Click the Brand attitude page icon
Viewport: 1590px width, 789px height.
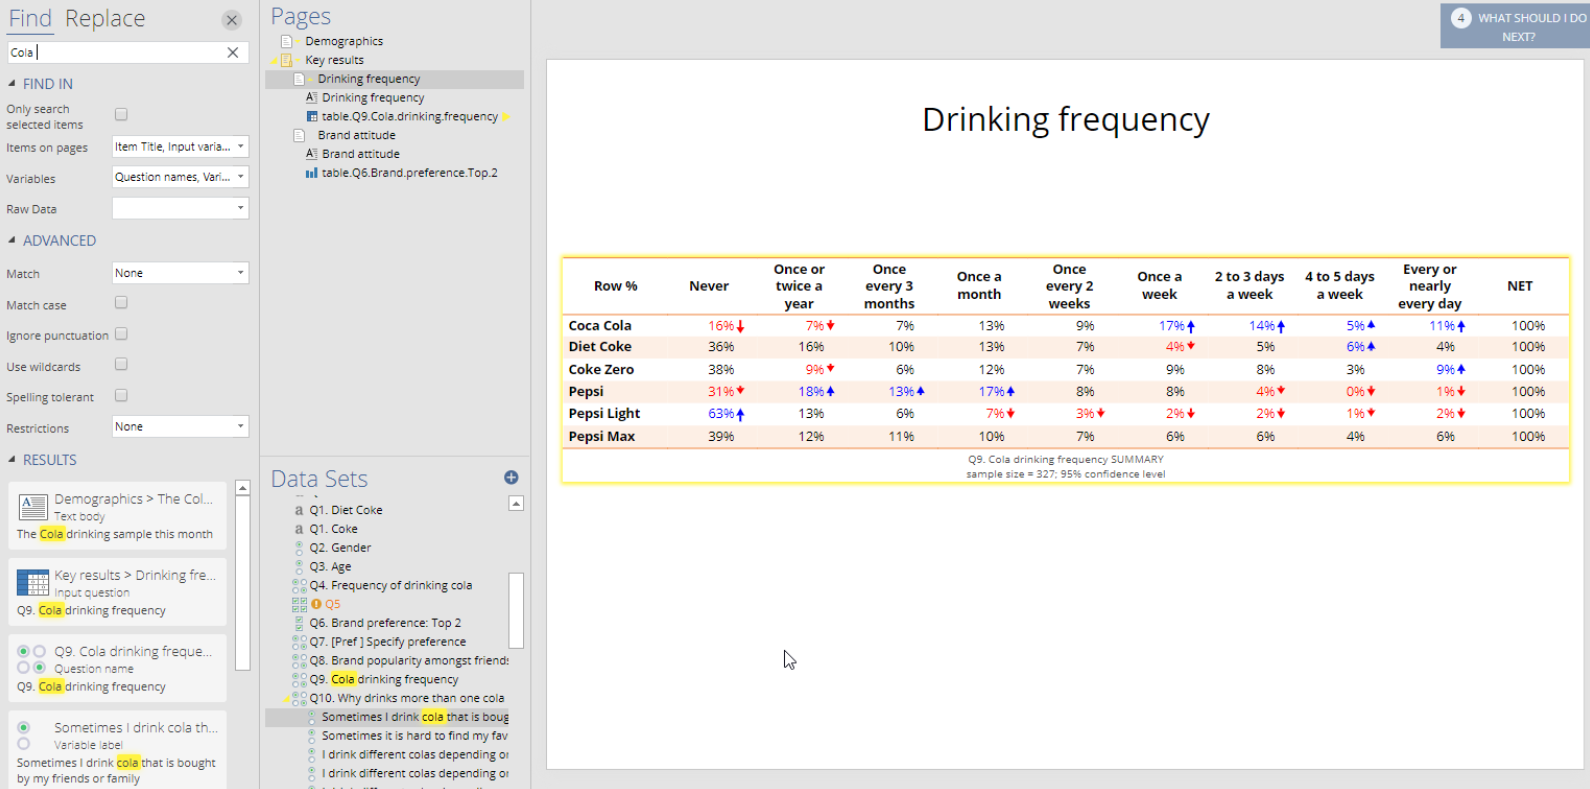pos(299,135)
